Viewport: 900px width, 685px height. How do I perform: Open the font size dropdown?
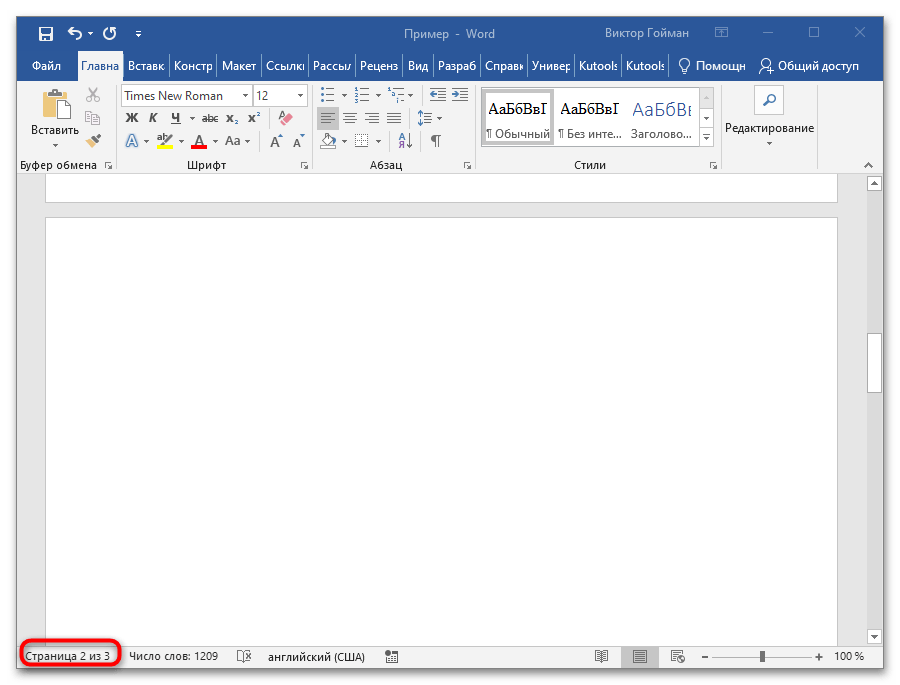[x=300, y=96]
